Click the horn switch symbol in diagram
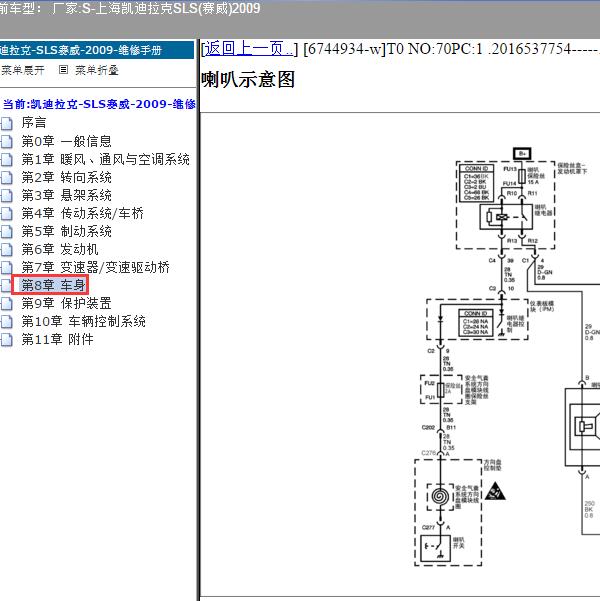 point(435,548)
